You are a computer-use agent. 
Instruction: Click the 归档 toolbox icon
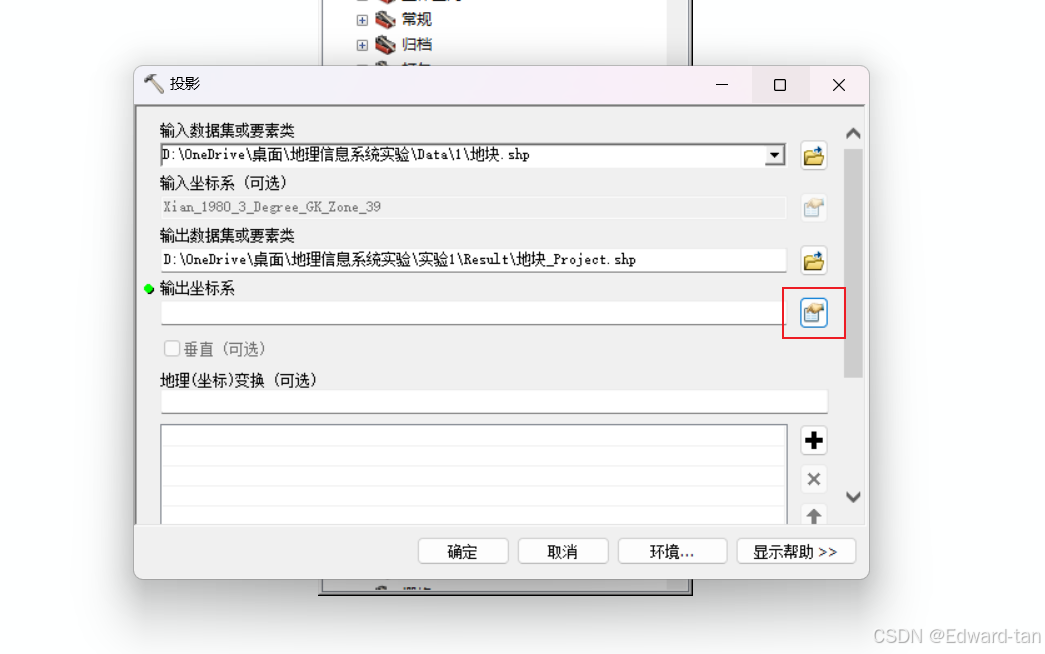point(385,45)
